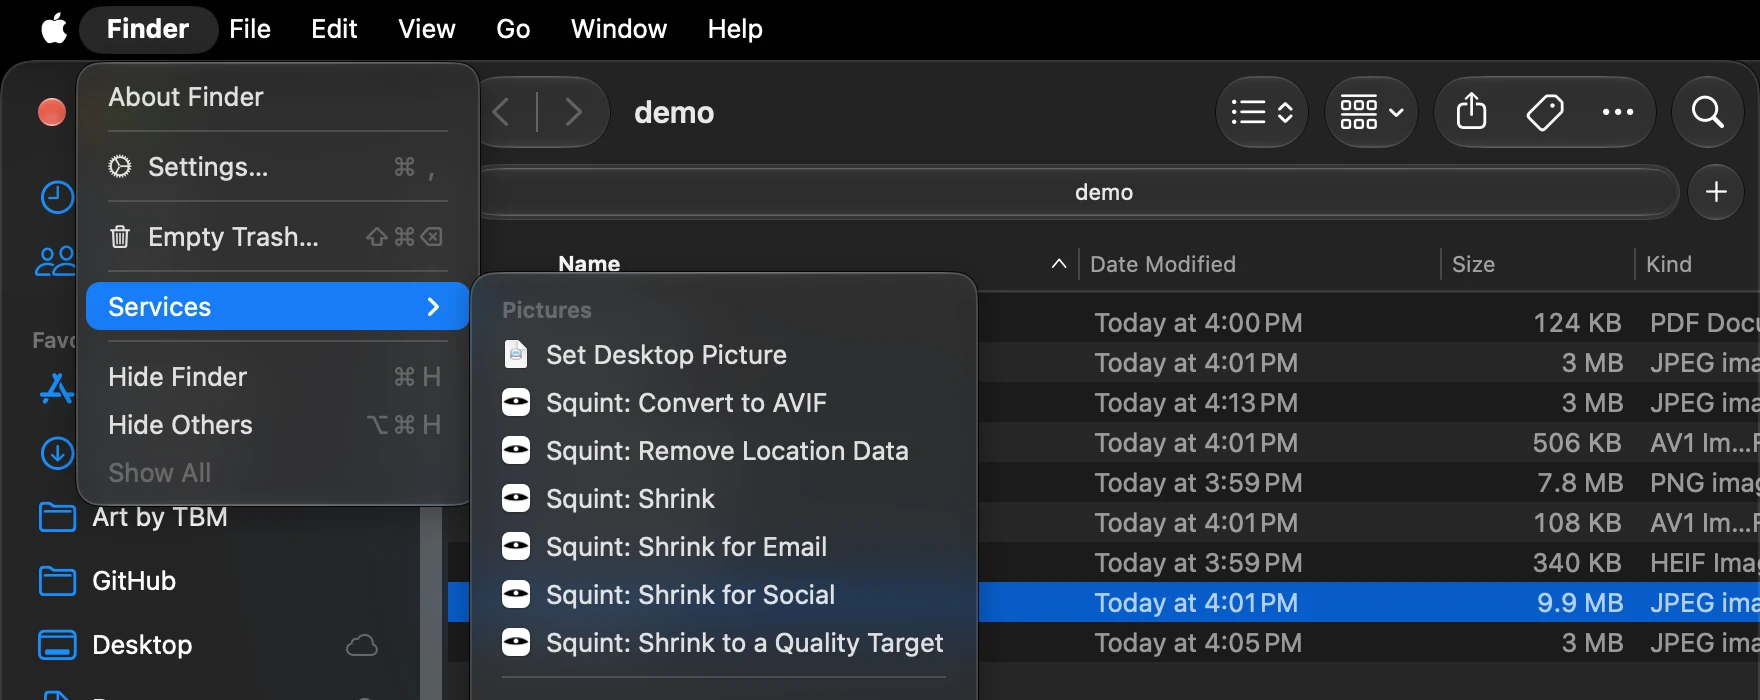Select the 124 KB PDF file row
Screen dimensions: 1760x700
(x=1368, y=323)
